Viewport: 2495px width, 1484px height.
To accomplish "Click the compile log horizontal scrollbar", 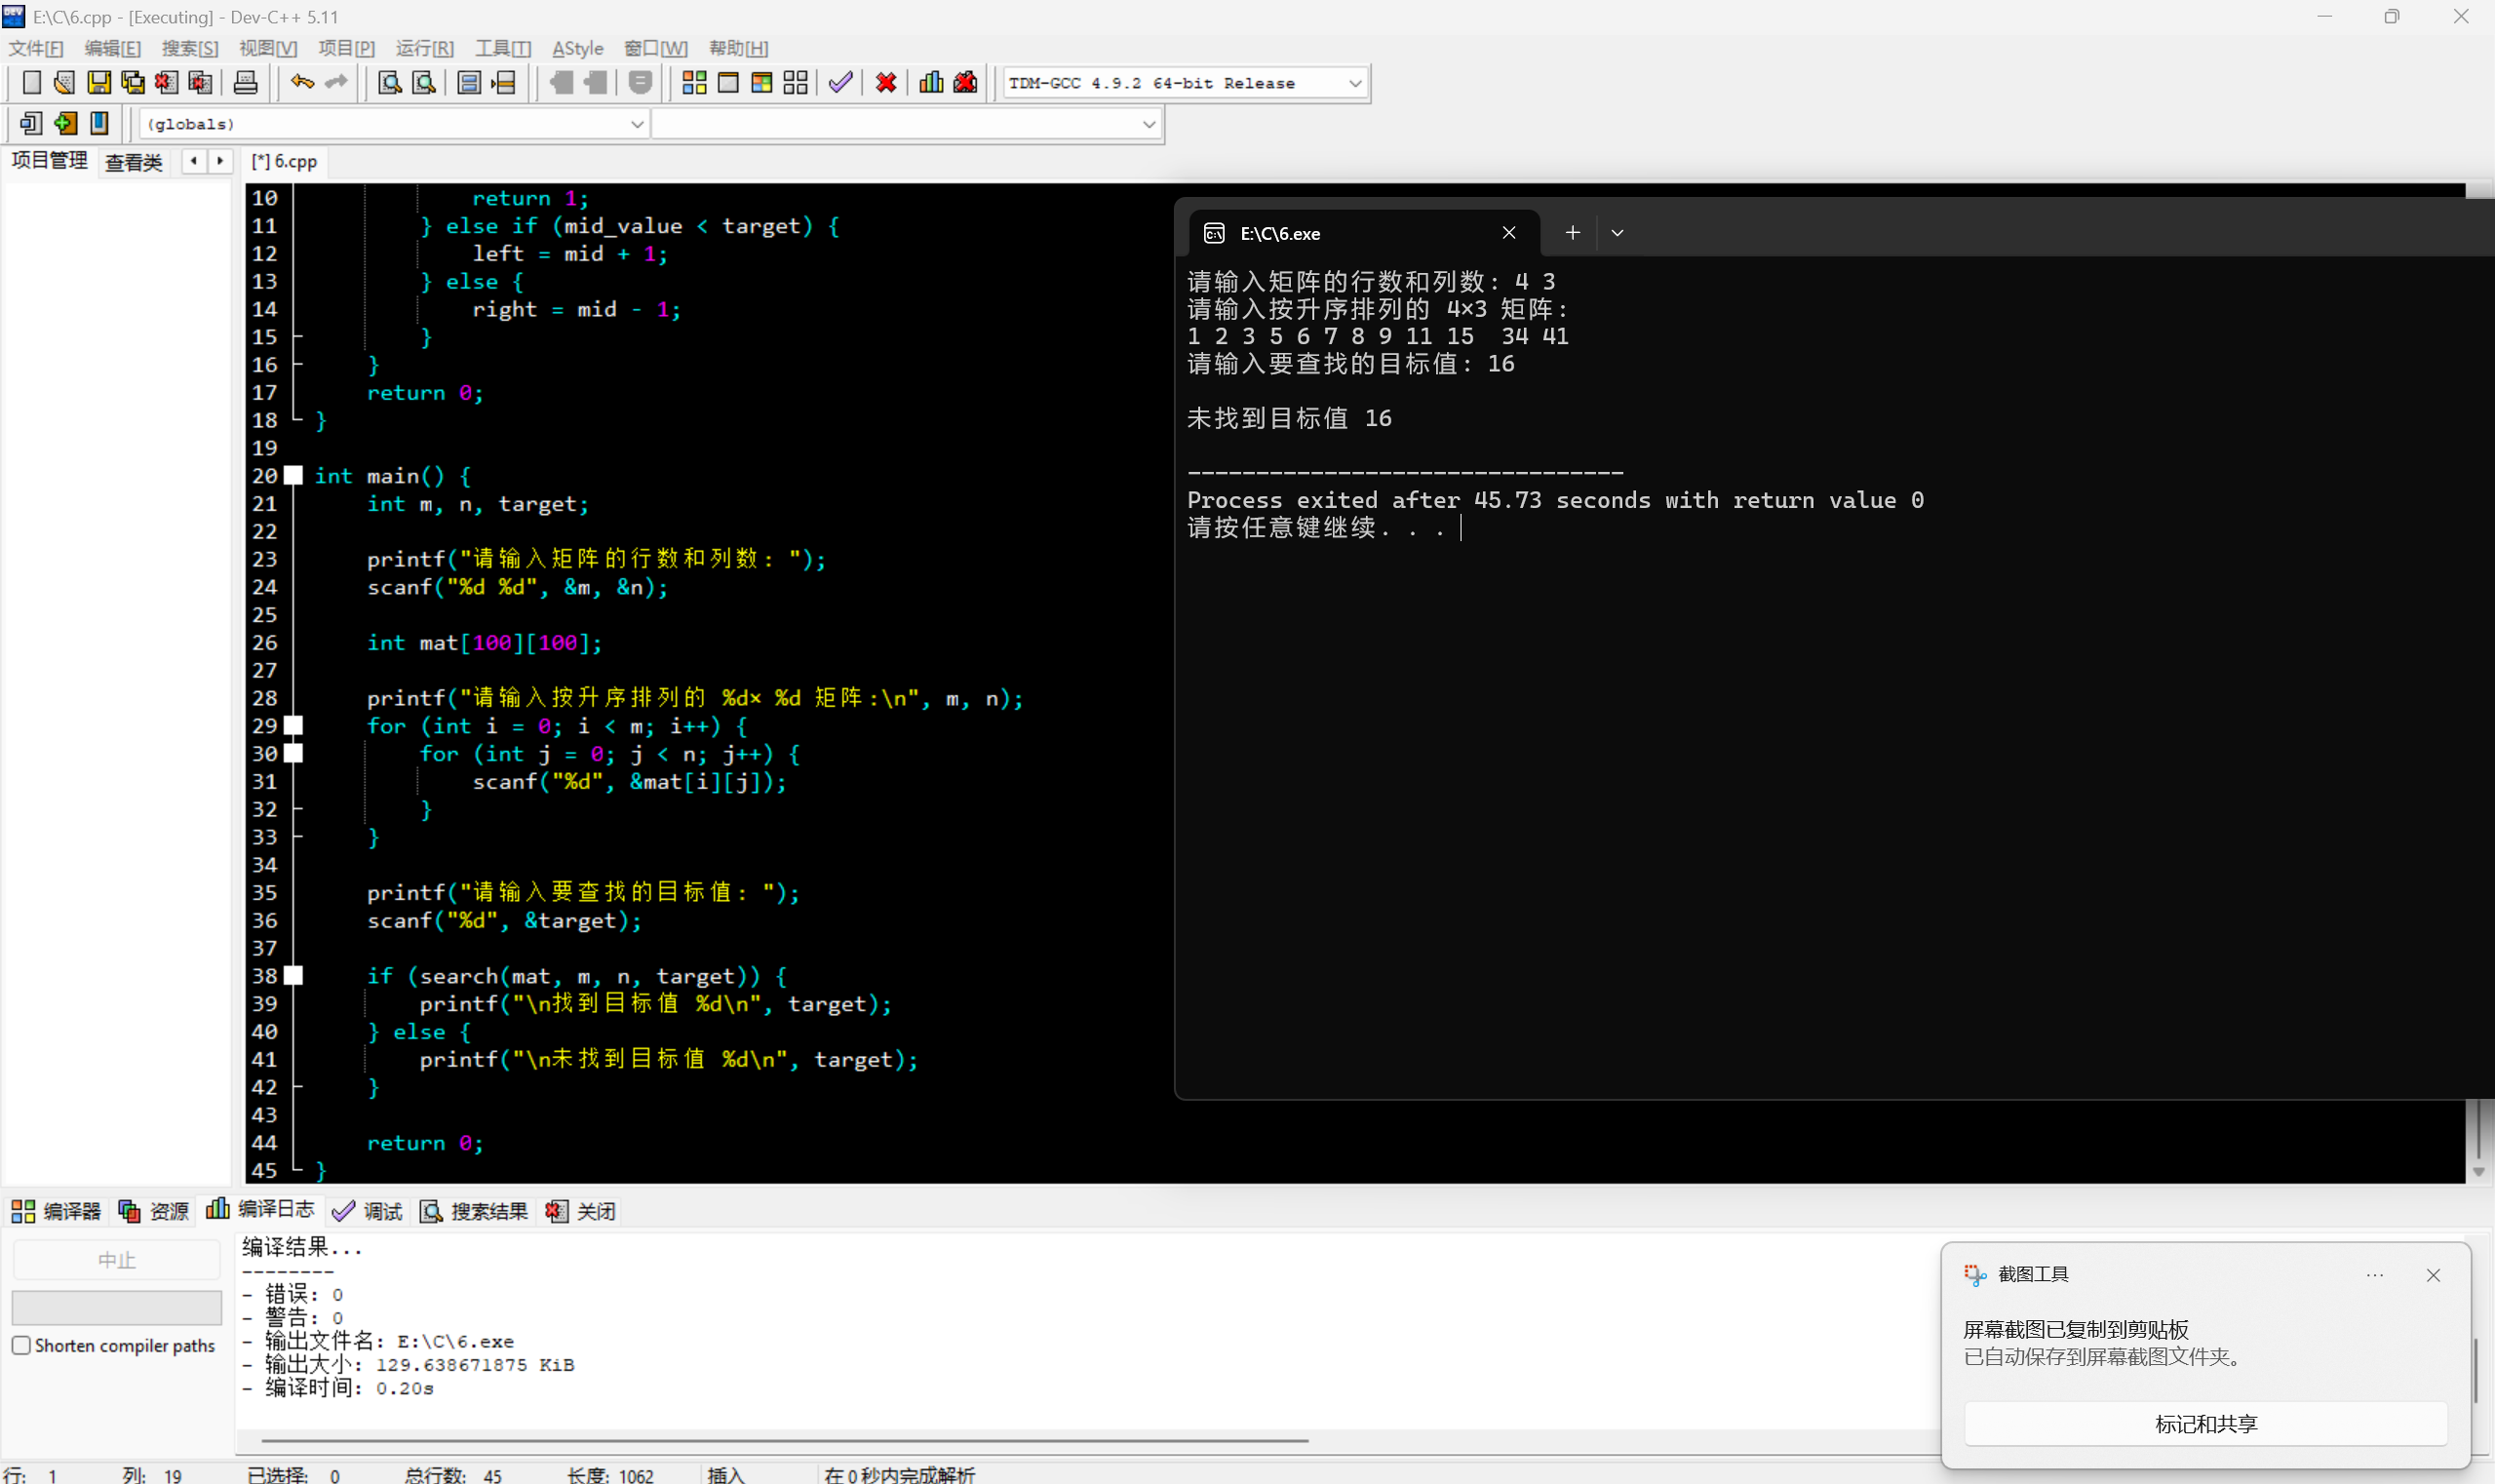I will point(785,1441).
